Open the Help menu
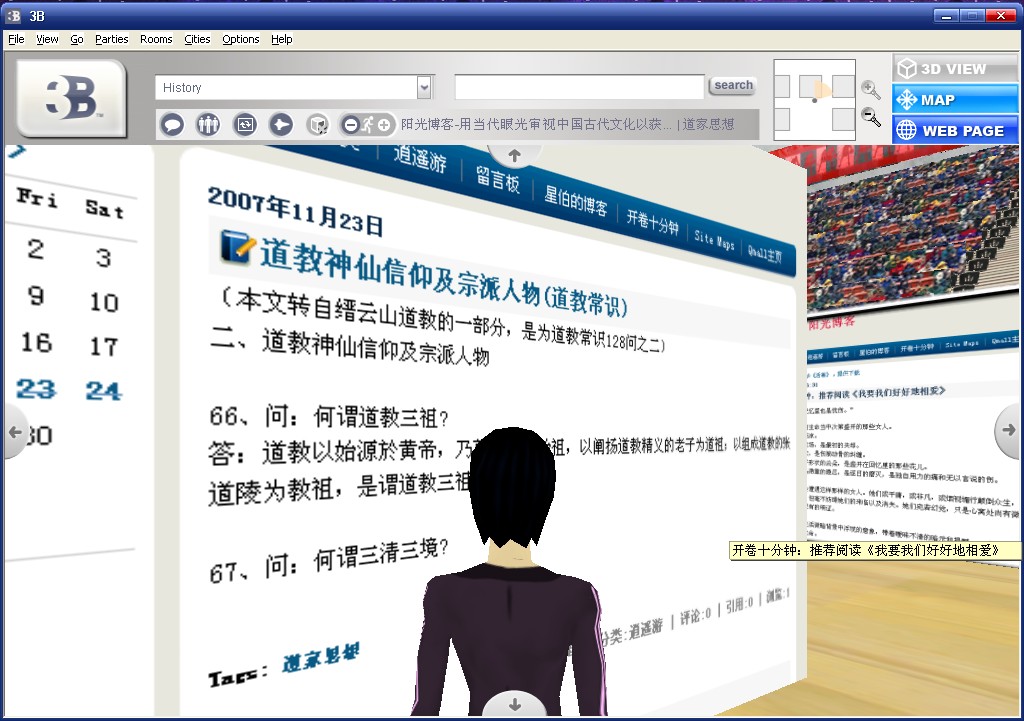 tap(281, 39)
